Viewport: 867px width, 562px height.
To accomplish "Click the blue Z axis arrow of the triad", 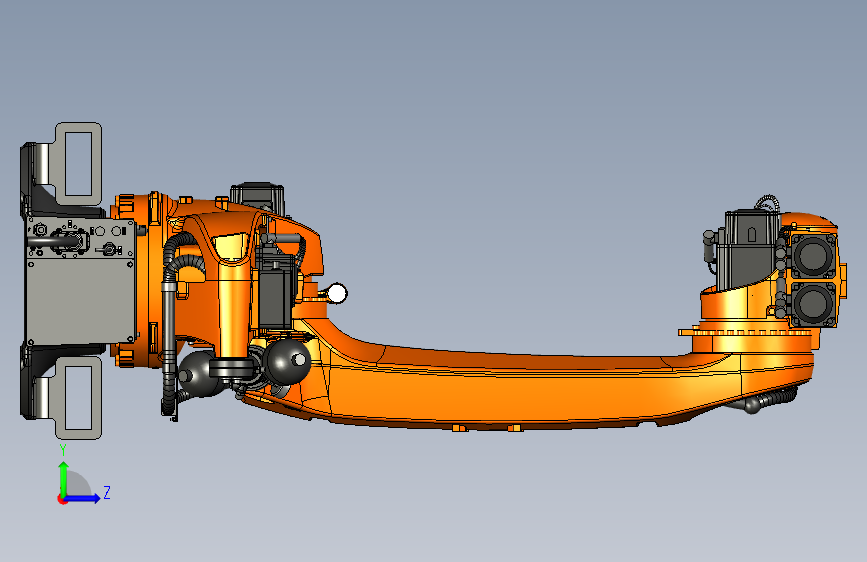I will [x=83, y=498].
